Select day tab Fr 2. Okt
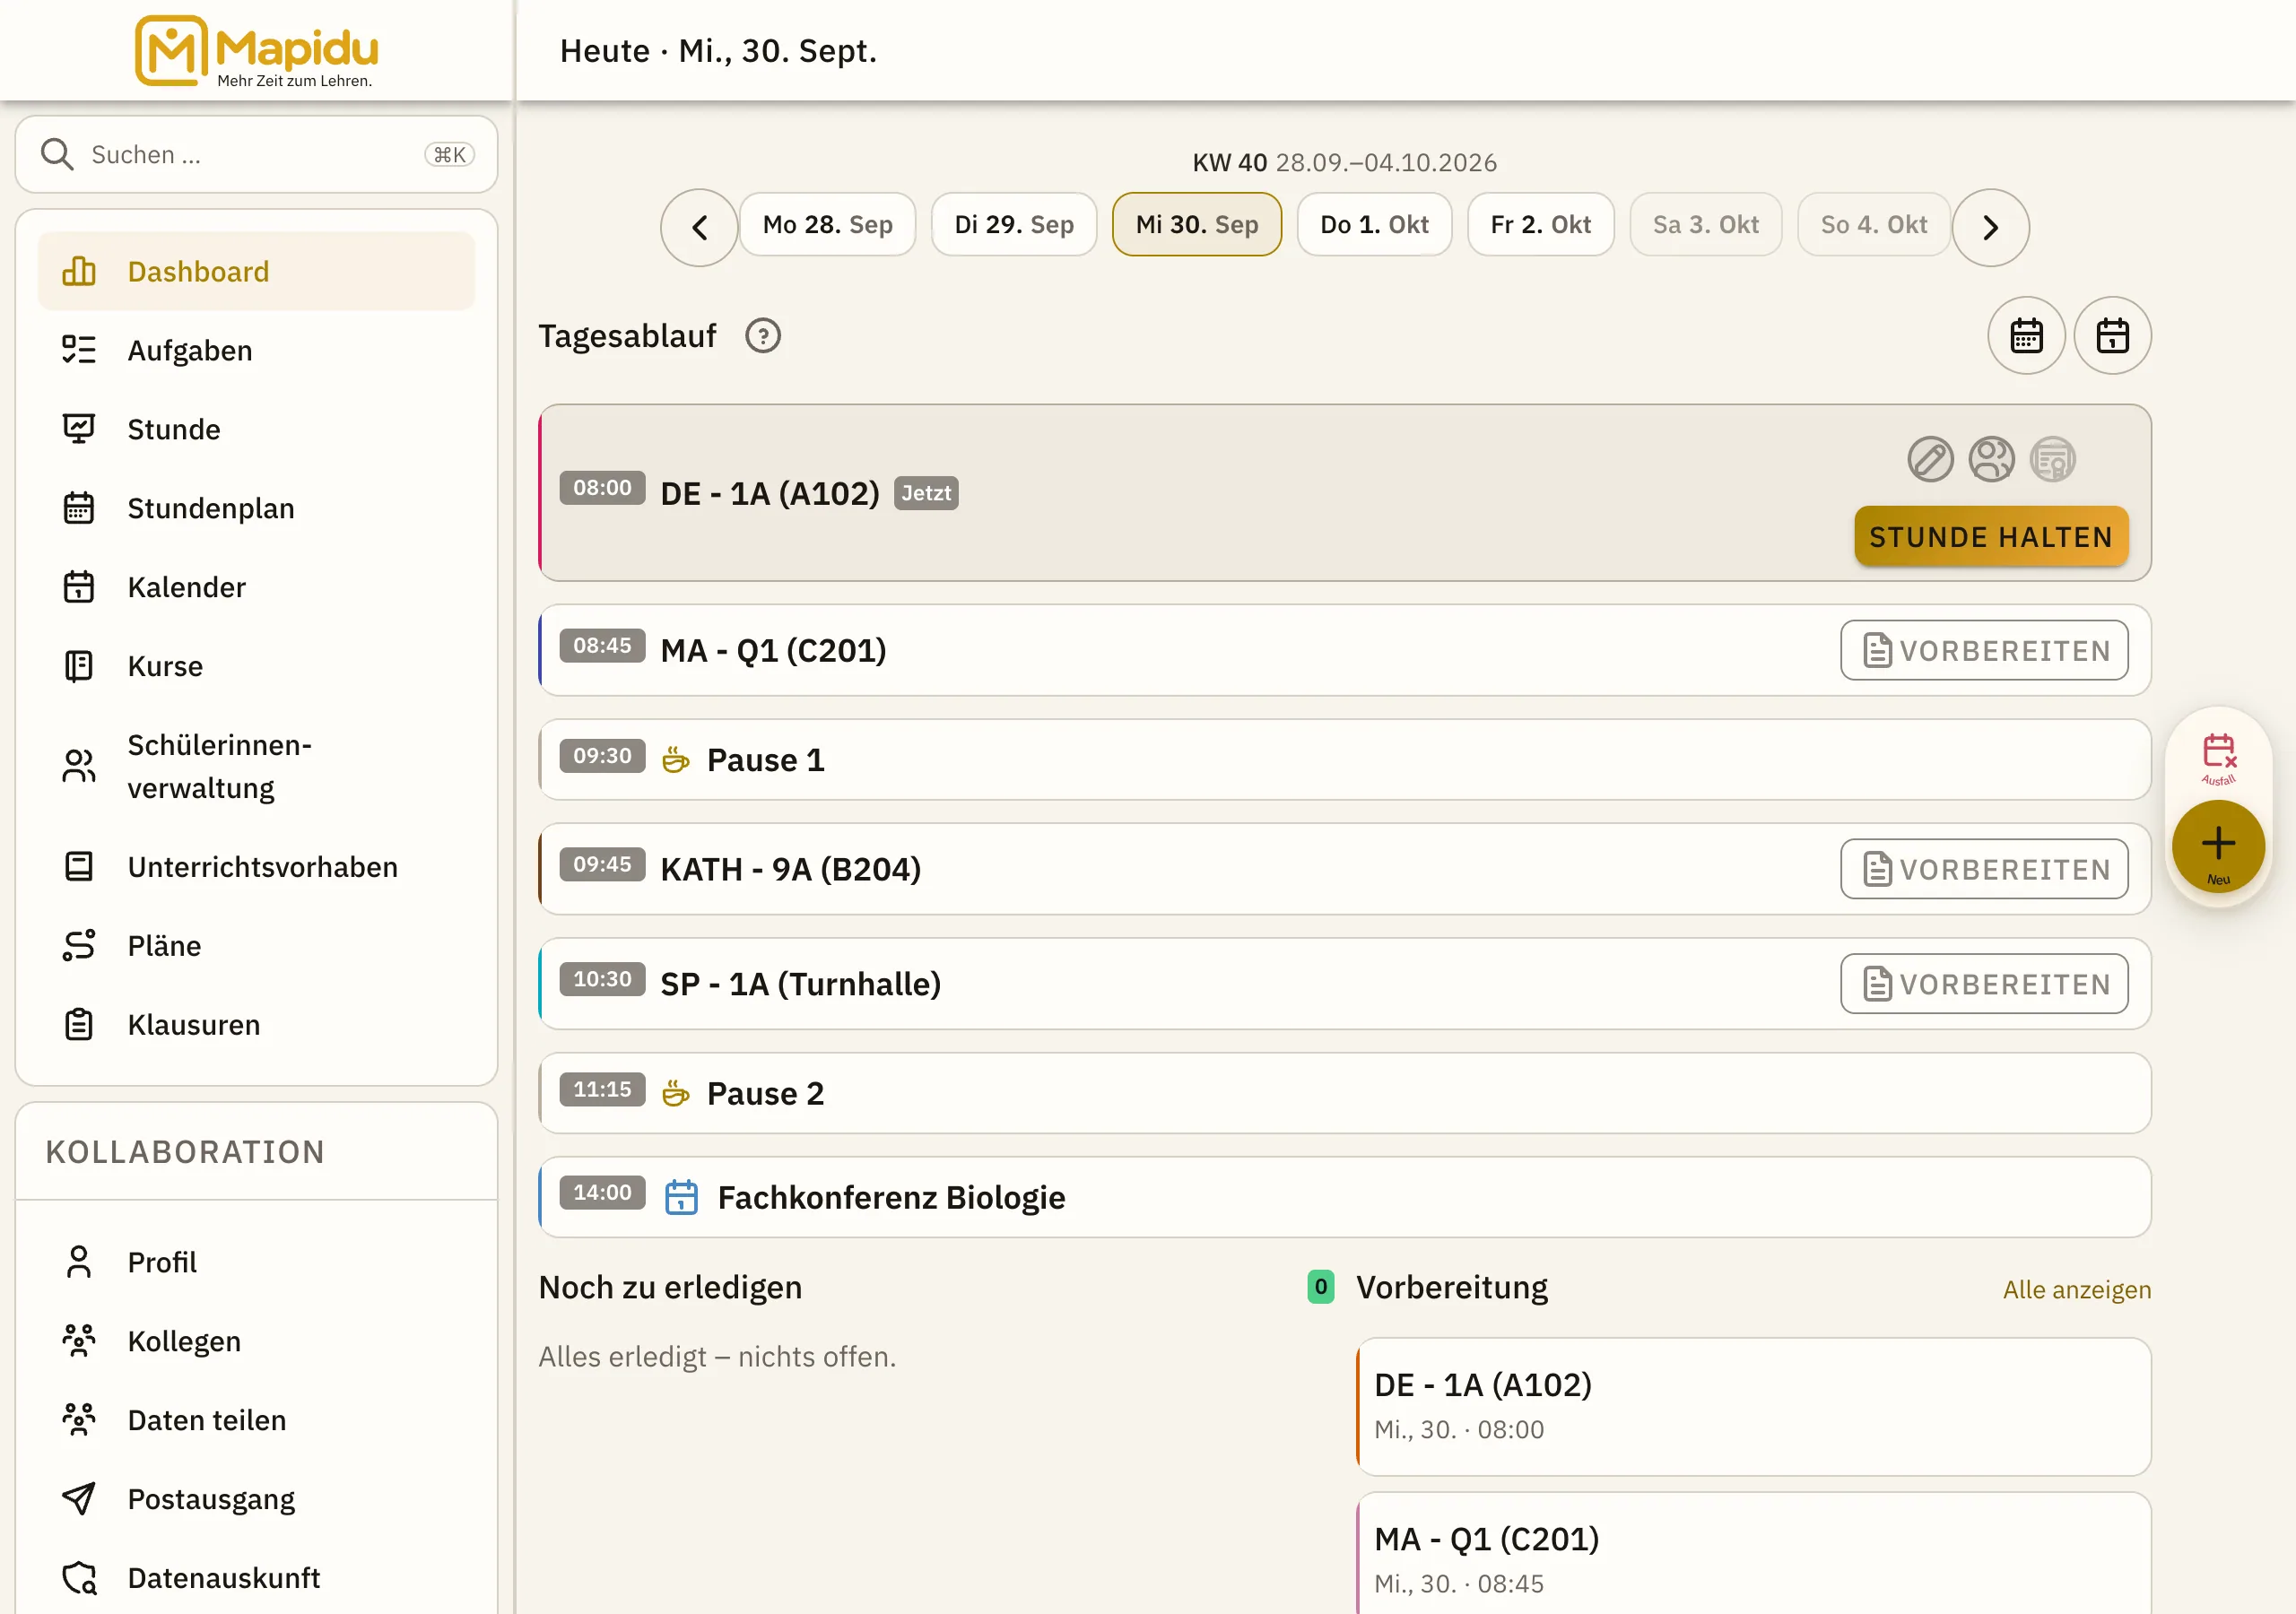 (x=1540, y=225)
